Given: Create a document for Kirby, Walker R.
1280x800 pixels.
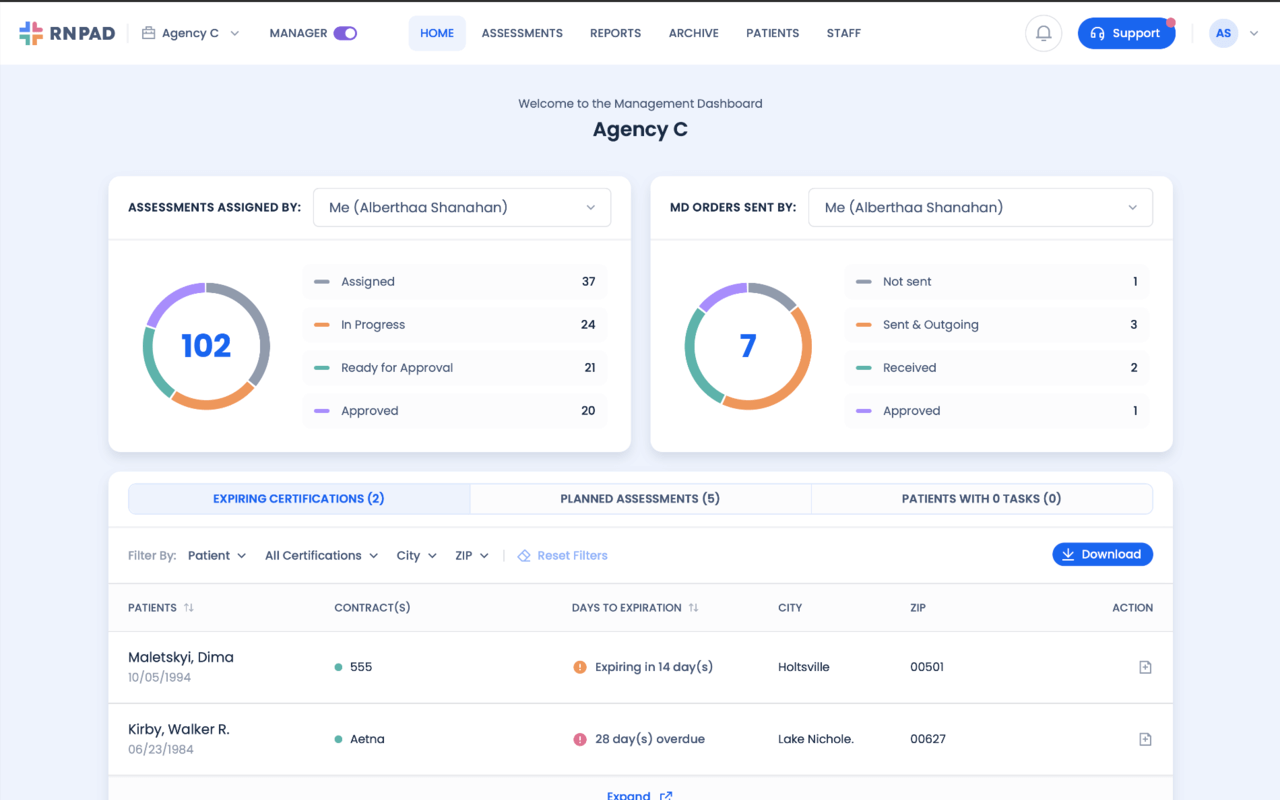Looking at the screenshot, I should coord(1144,739).
